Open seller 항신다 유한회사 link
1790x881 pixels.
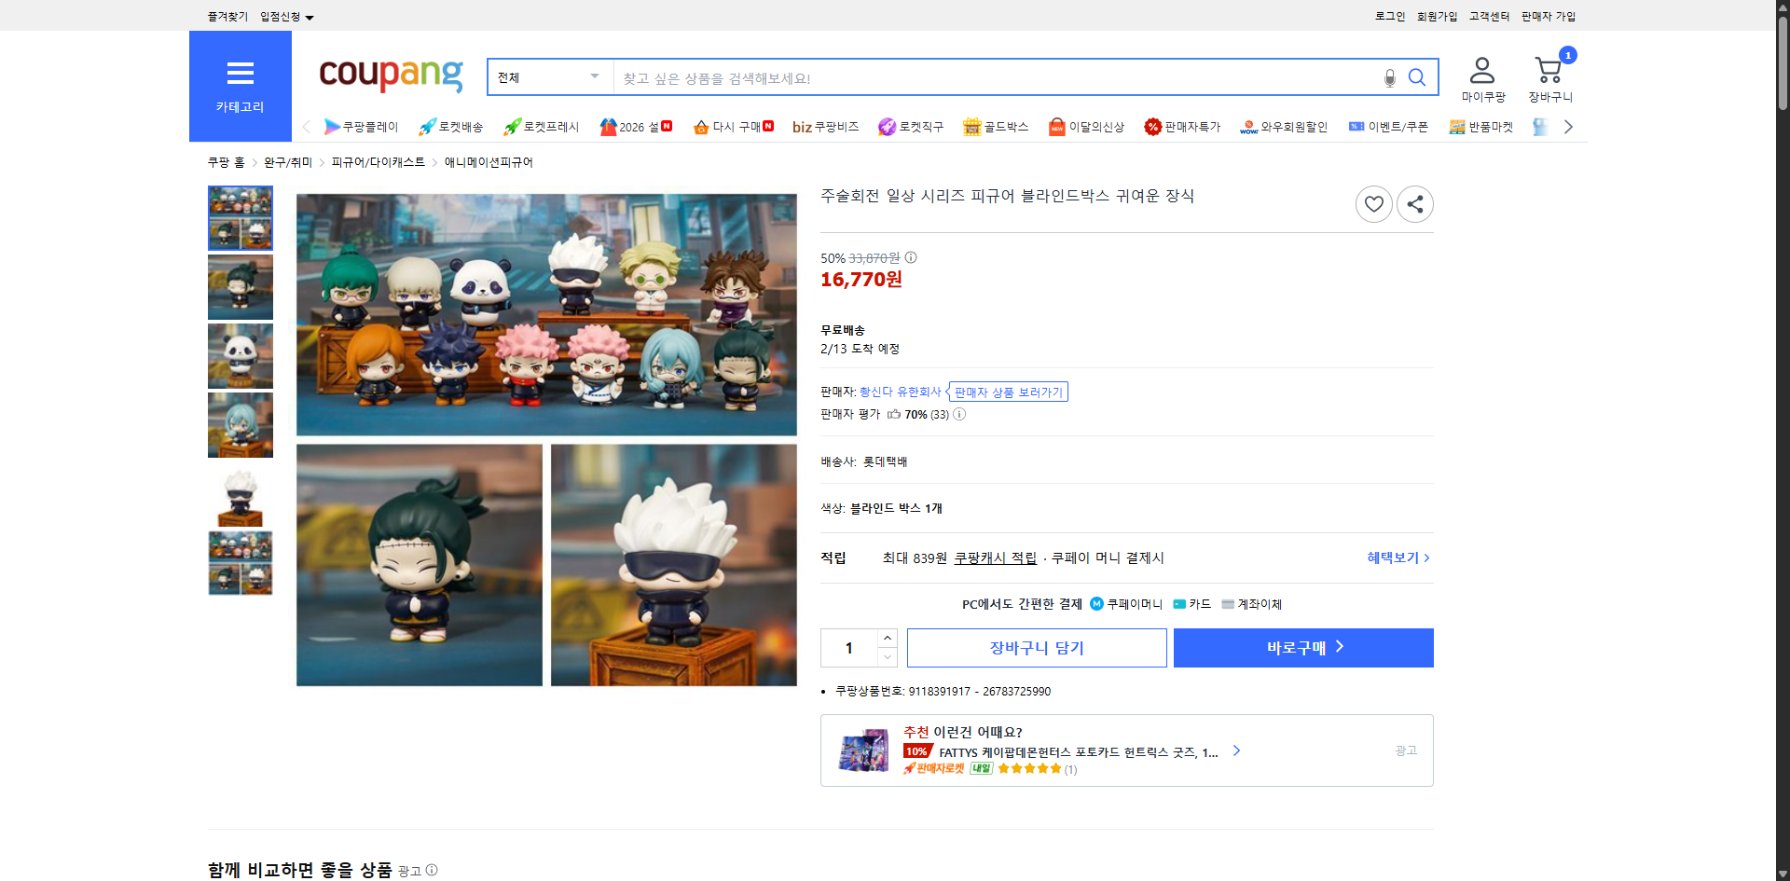900,392
